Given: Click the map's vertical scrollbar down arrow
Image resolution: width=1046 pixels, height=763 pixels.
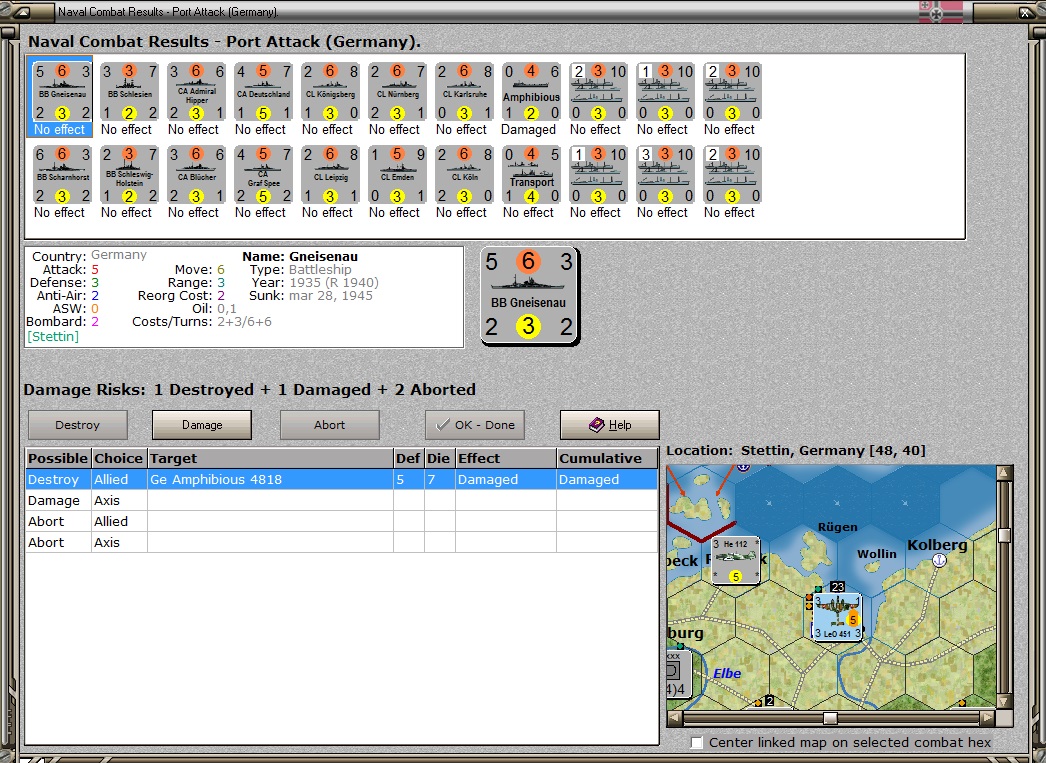Looking at the screenshot, I should tap(1005, 701).
